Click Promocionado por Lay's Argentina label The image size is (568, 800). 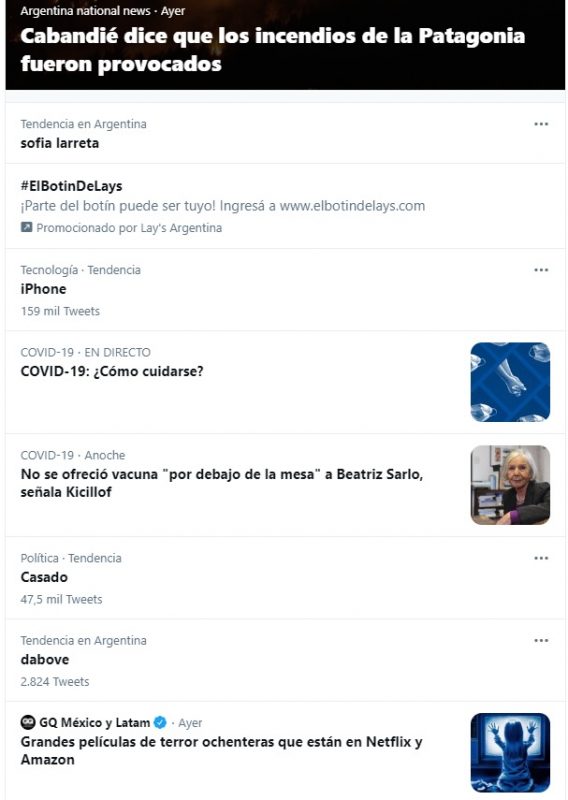tap(129, 228)
